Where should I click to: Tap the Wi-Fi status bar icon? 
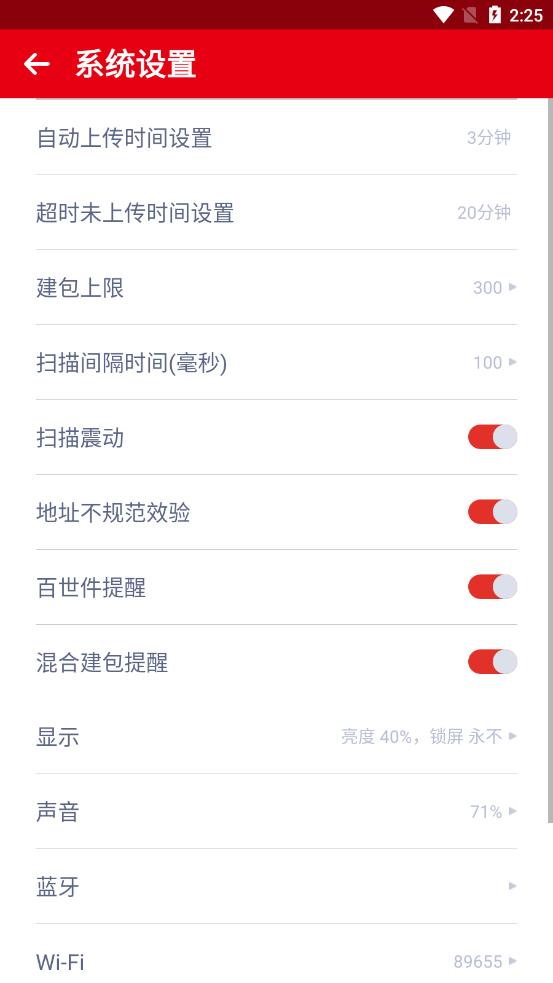tap(443, 14)
